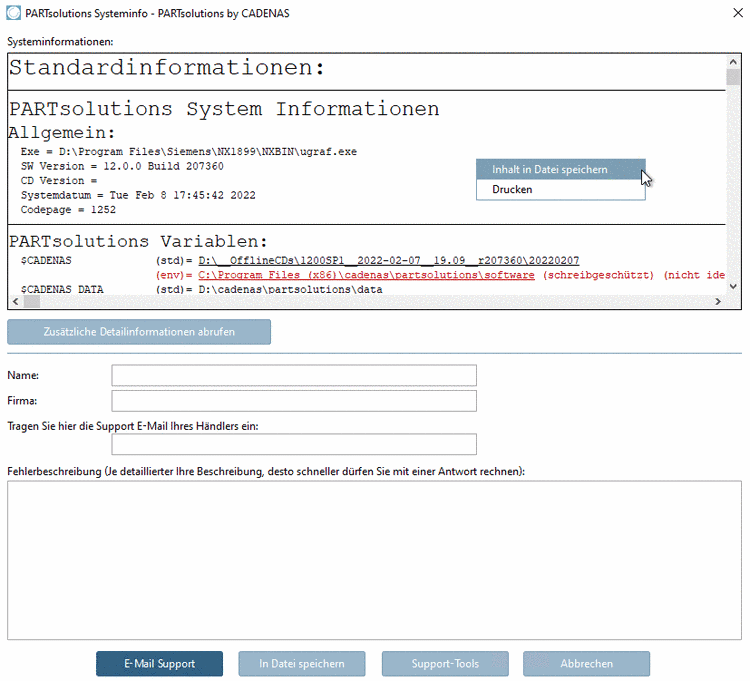Click the 'Allgemein:' heading
This screenshot has width=750, height=681.
[x=62, y=132]
